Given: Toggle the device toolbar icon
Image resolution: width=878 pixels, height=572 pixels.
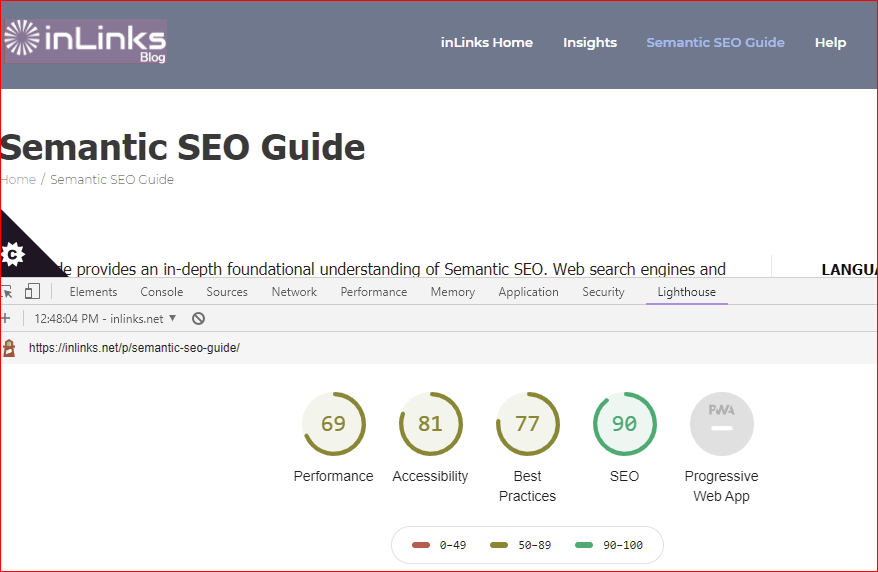Looking at the screenshot, I should click(x=32, y=292).
